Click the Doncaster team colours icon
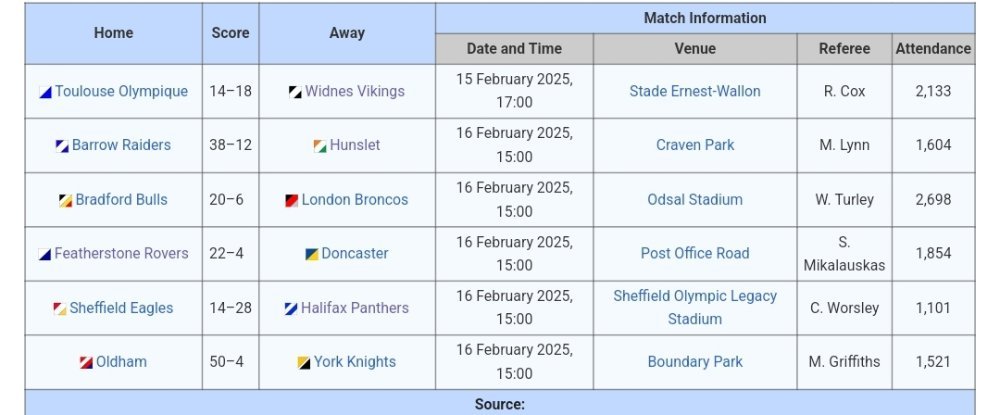The image size is (1000, 415). pos(312,254)
